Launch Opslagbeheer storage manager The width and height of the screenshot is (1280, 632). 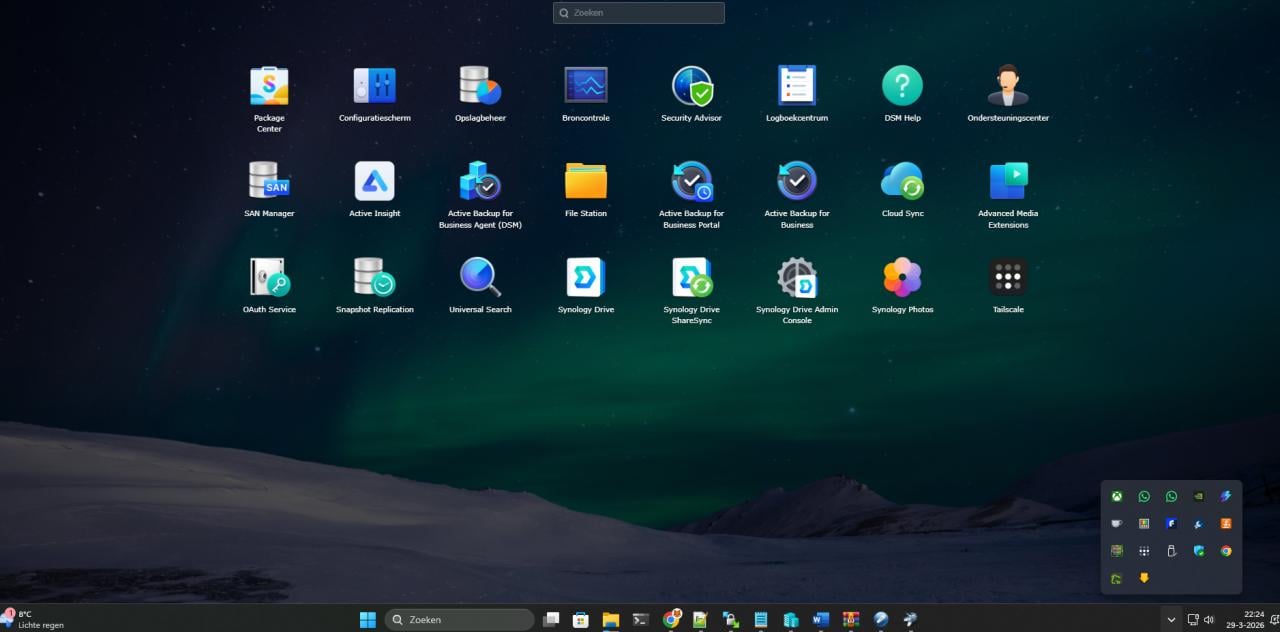pos(479,85)
